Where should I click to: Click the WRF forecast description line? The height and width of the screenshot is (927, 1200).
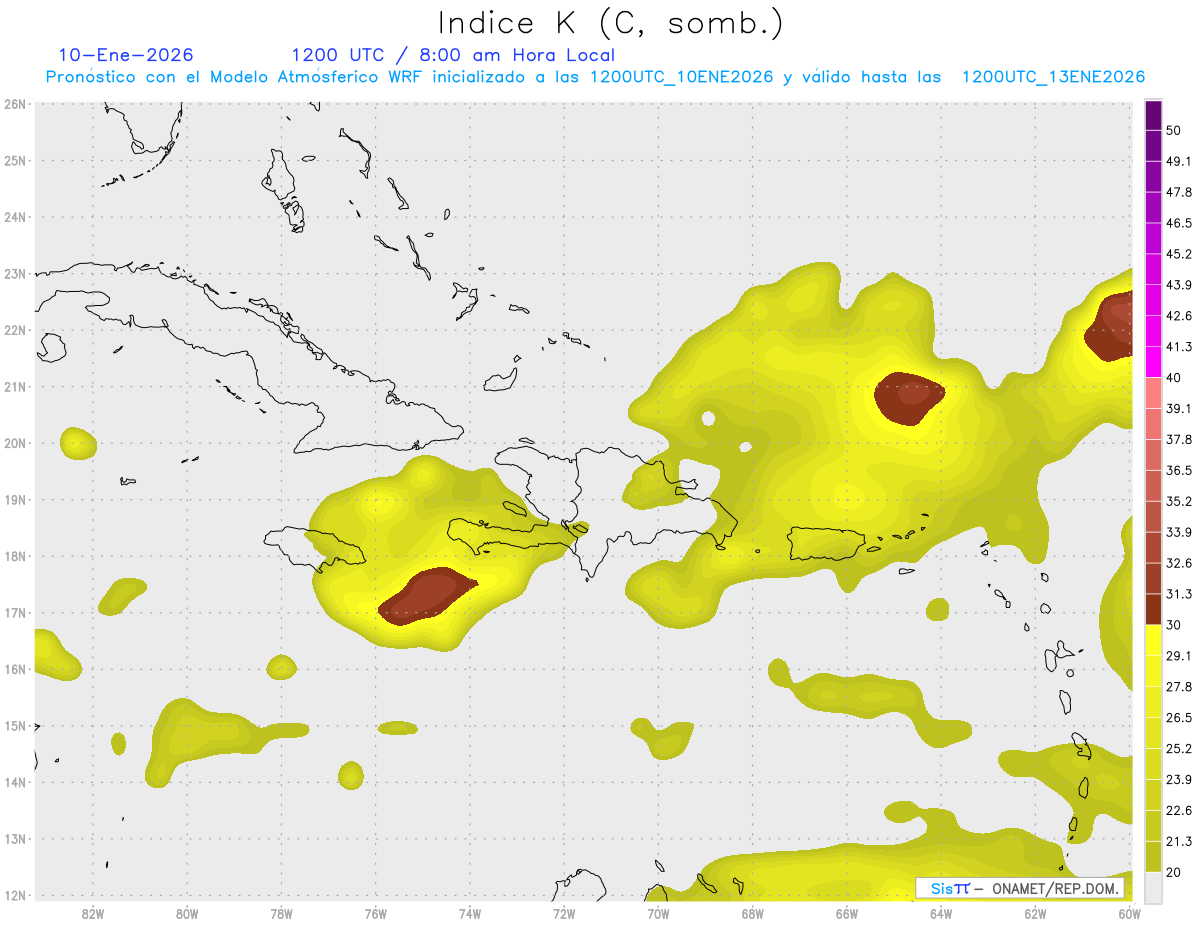595,77
